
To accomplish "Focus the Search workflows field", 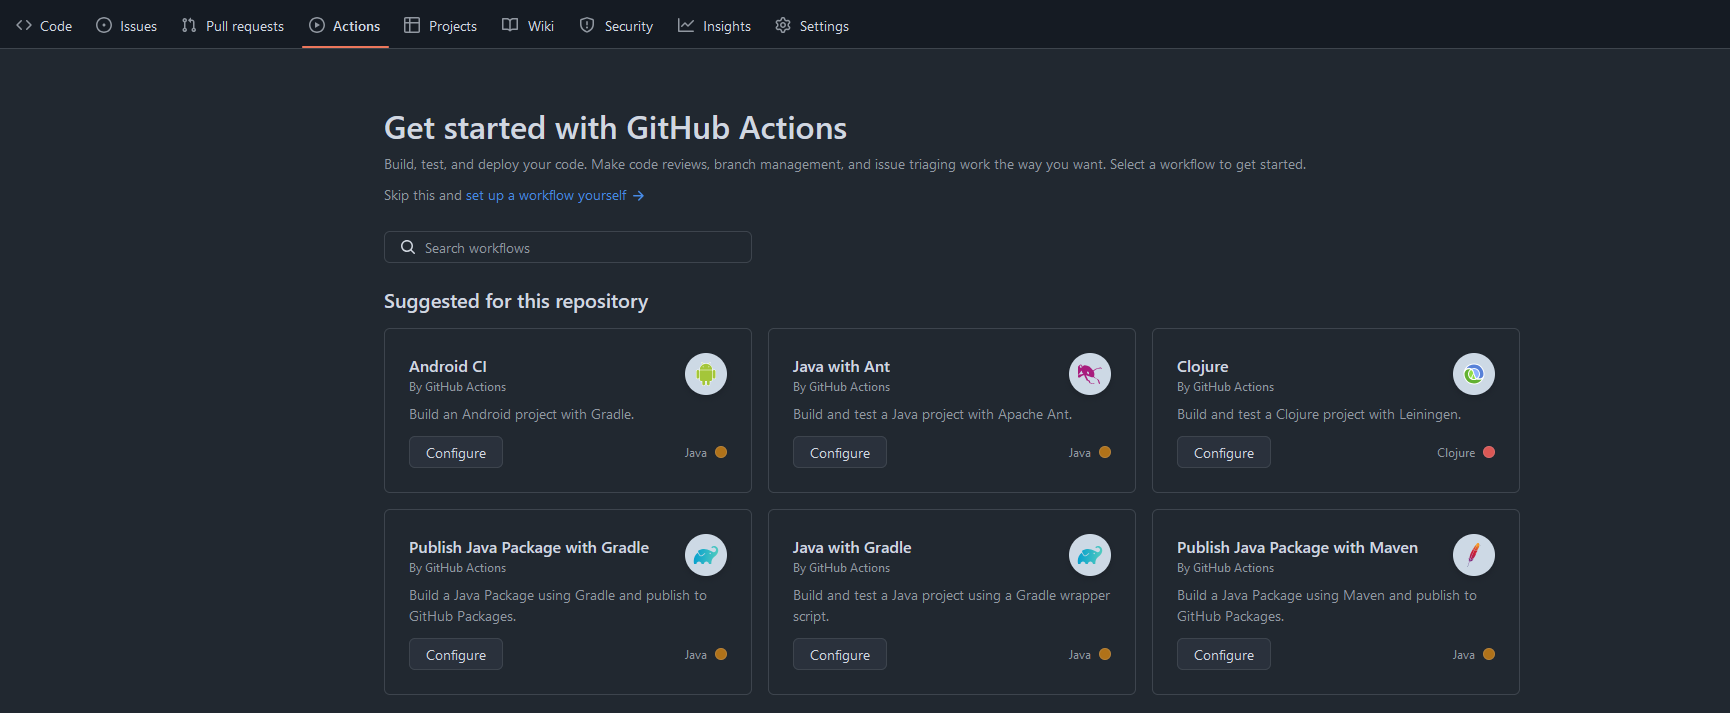I will coord(568,247).
